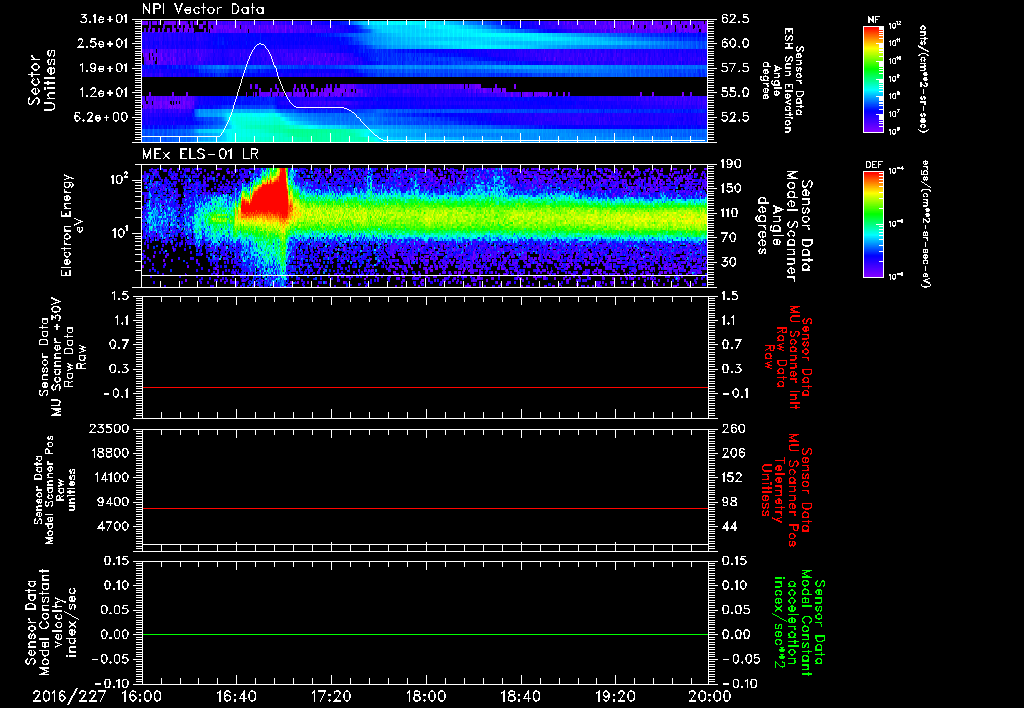Click the 'NF' label above the color bar
Viewport: 1024px width, 708px height.
point(873,20)
